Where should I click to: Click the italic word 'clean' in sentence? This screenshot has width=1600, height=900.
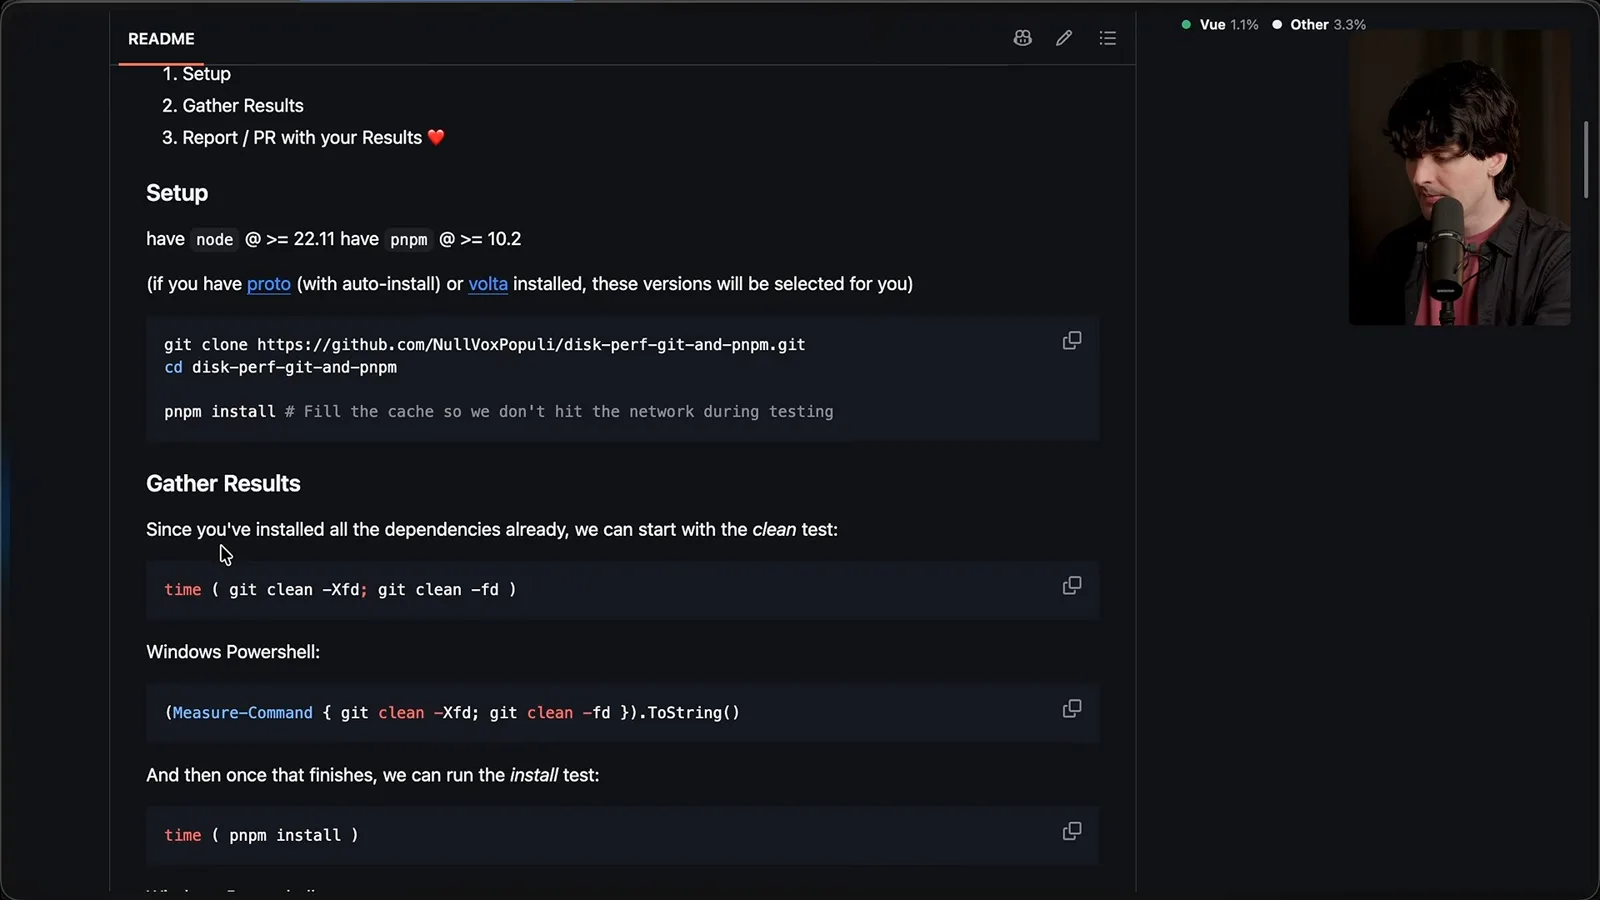point(774,530)
